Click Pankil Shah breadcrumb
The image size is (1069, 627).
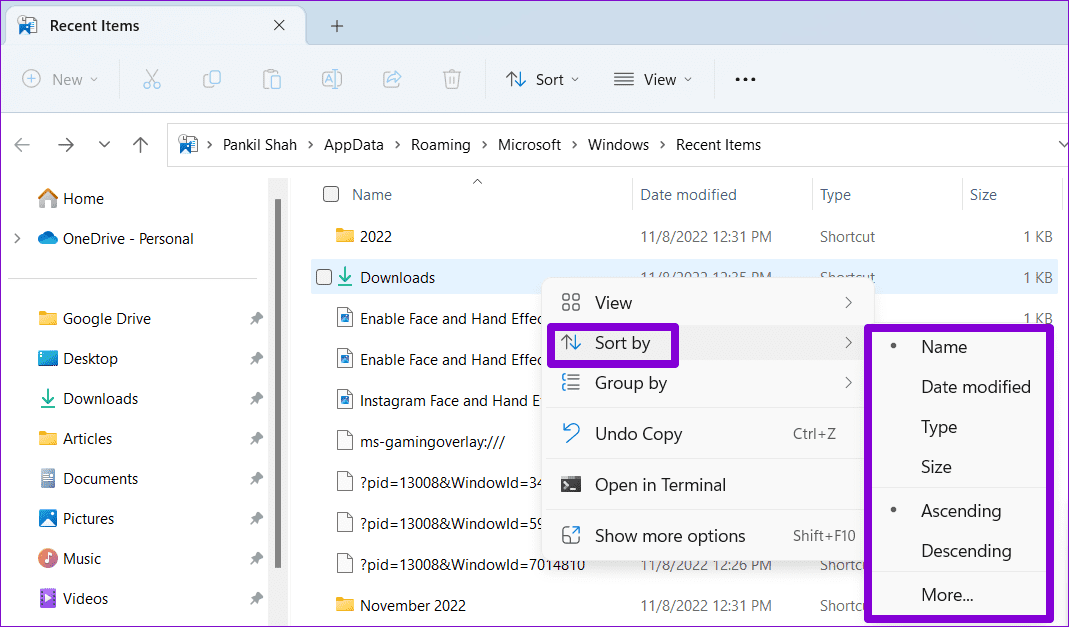pyautogui.click(x=260, y=144)
